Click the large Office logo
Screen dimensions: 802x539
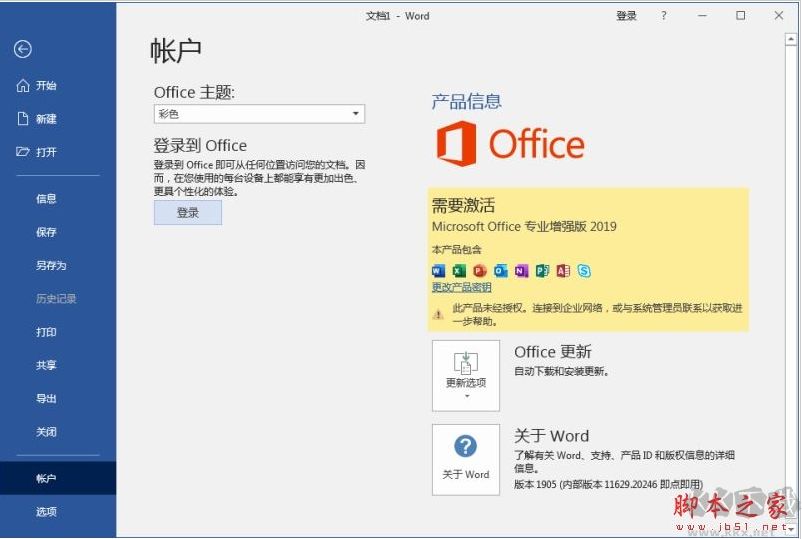click(510, 144)
